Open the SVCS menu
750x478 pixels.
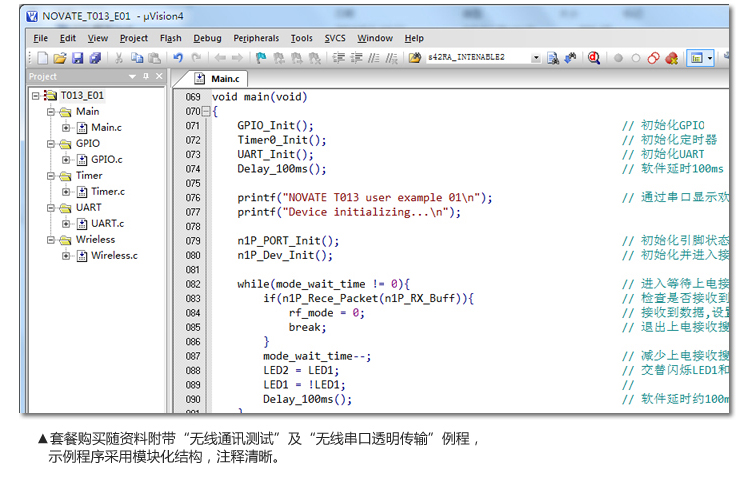[335, 38]
